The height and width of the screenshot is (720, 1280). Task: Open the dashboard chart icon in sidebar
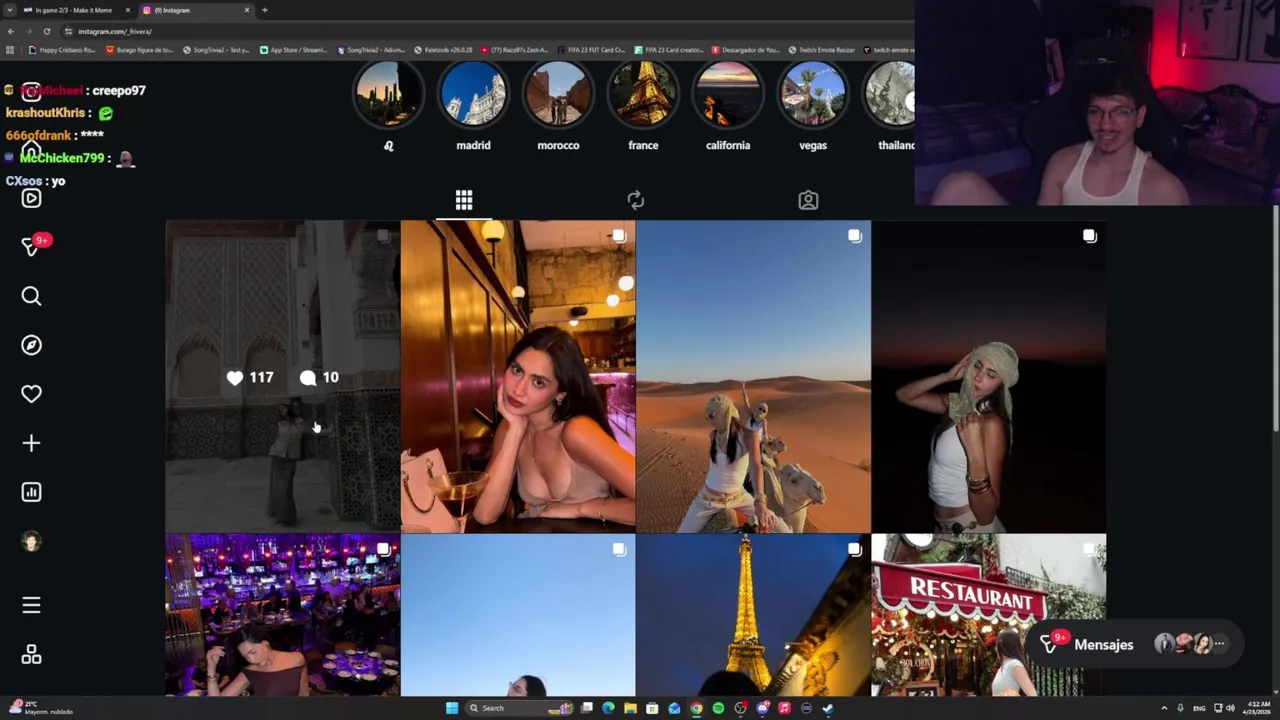31,492
